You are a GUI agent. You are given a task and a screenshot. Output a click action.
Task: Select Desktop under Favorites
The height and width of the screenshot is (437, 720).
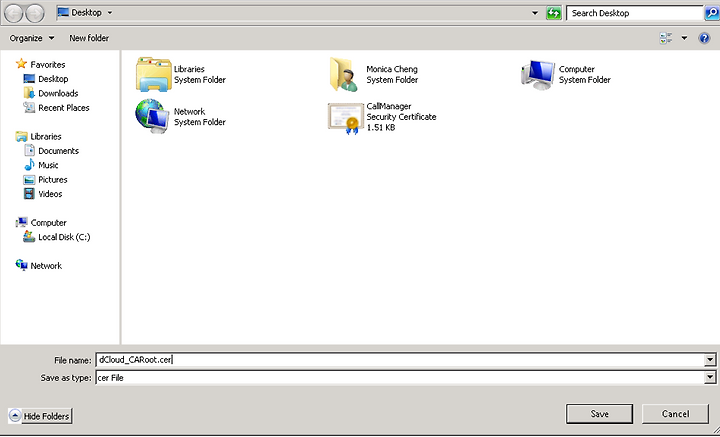tap(53, 79)
